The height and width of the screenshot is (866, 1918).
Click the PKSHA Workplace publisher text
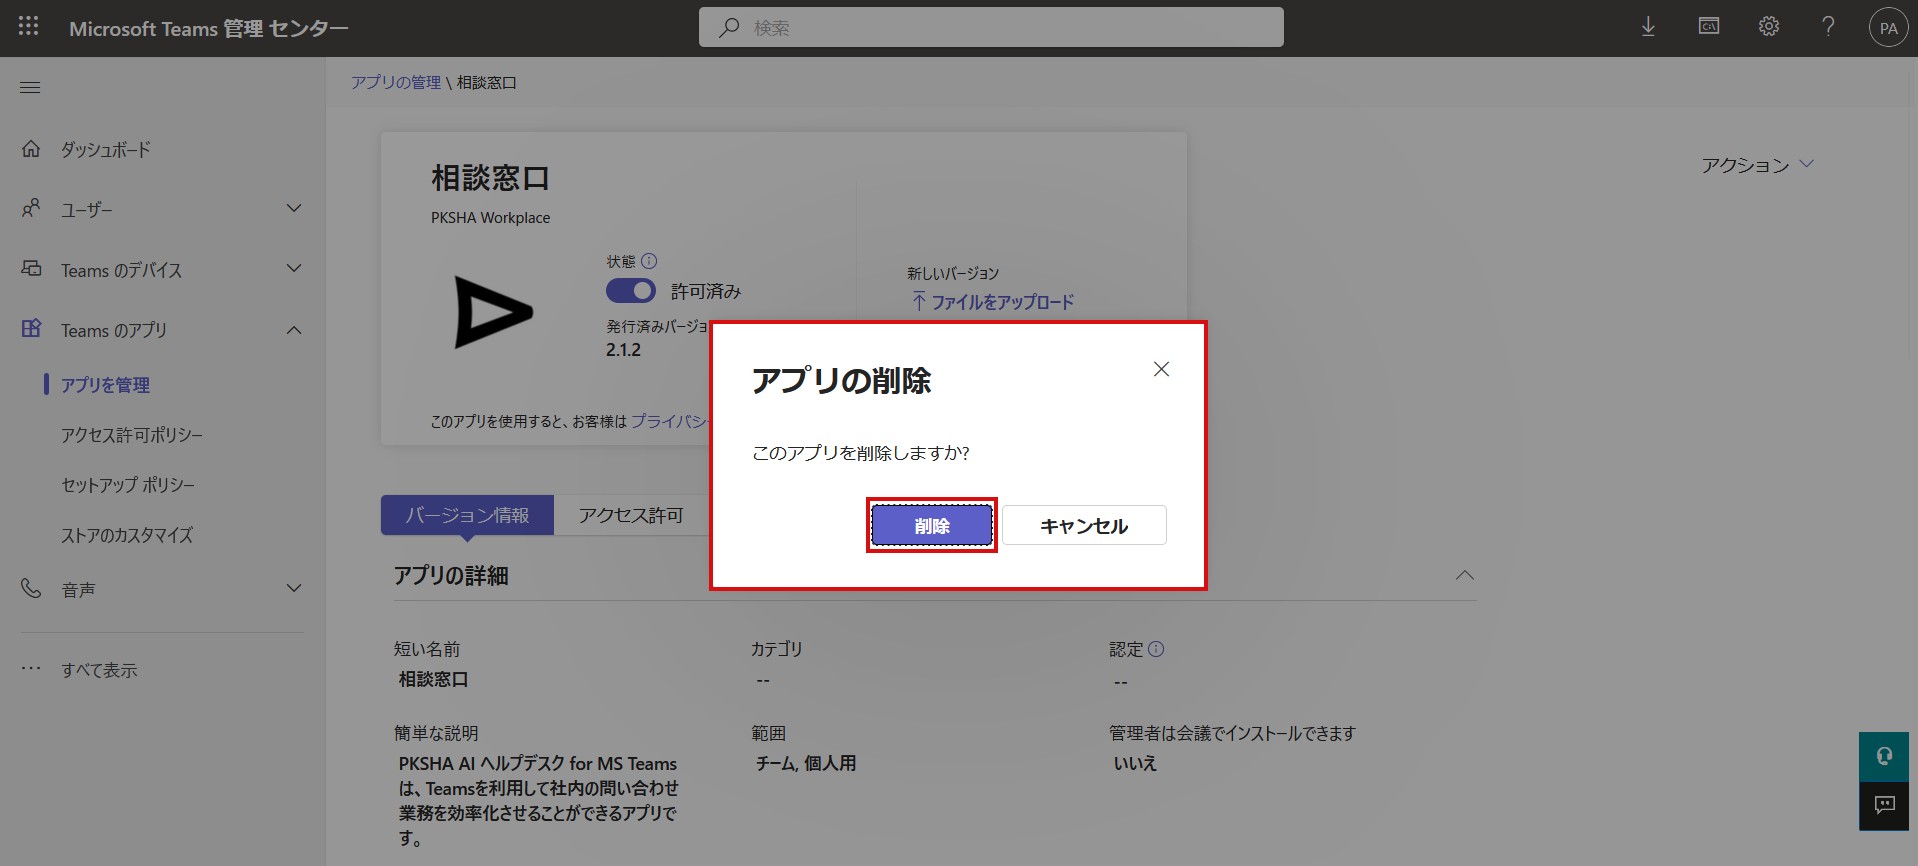click(x=490, y=217)
